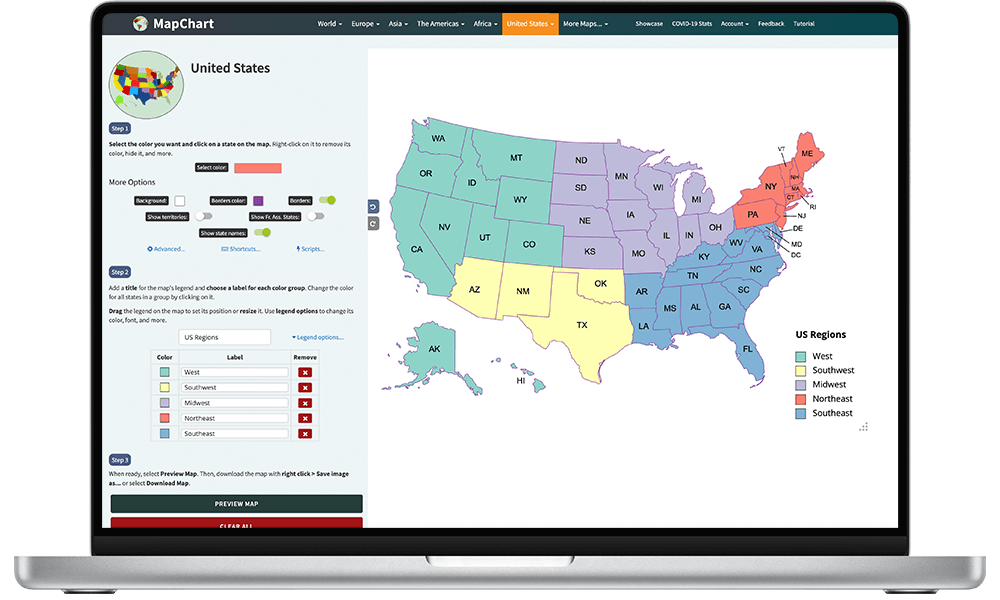The width and height of the screenshot is (1000, 600).
Task: Click the Step 2 badge
Action: point(119,272)
